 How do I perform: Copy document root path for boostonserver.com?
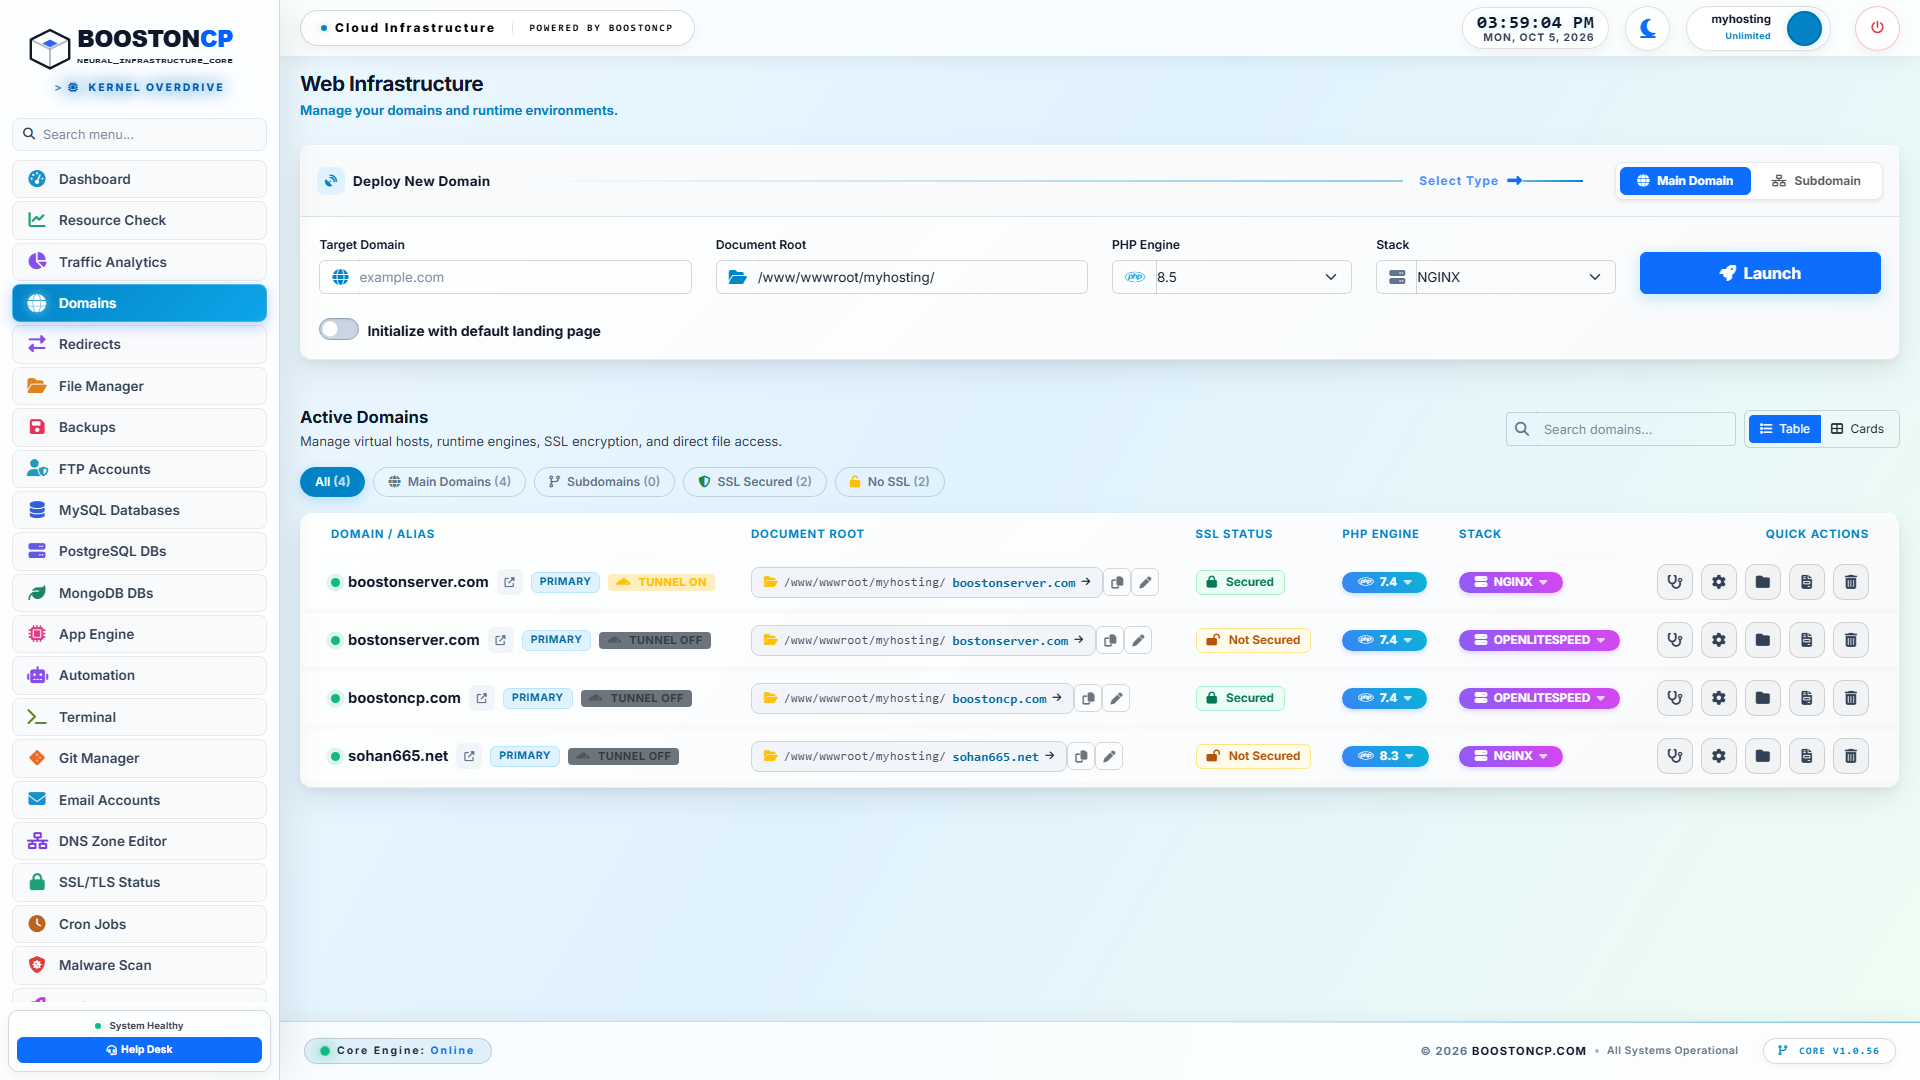click(x=1117, y=582)
